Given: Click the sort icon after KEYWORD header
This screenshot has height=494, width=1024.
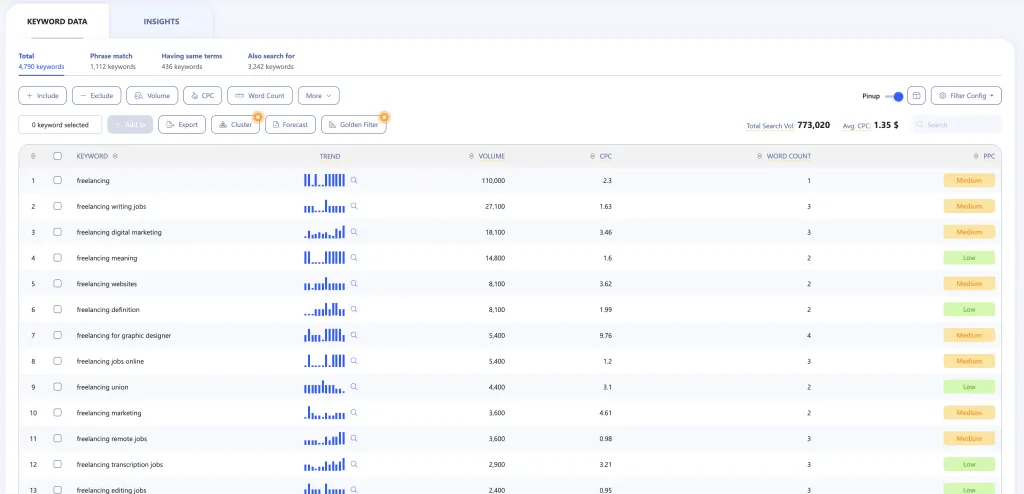Looking at the screenshot, I should (x=115, y=156).
